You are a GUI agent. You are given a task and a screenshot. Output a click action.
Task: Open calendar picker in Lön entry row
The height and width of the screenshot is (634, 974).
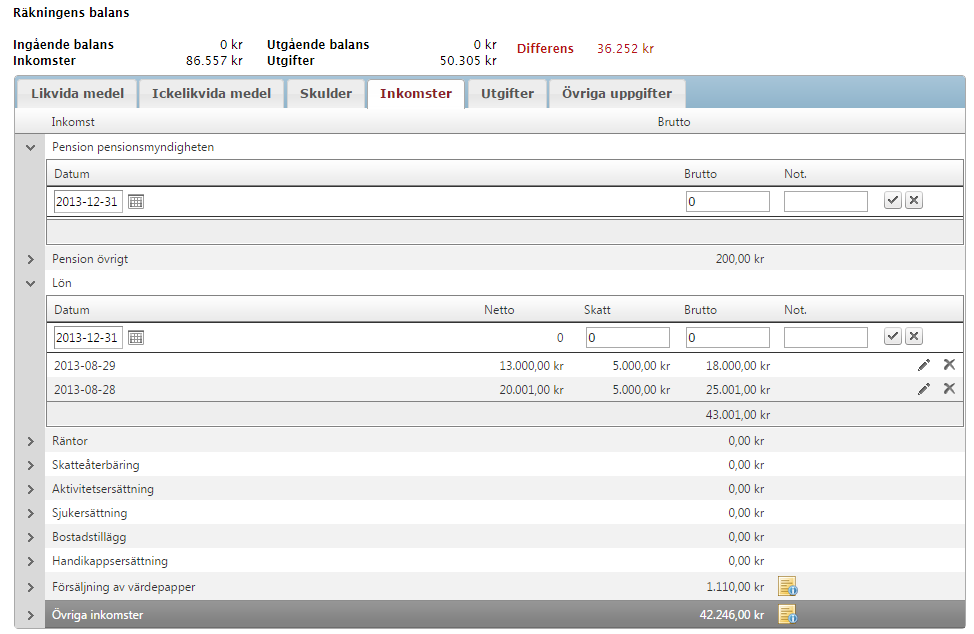point(135,338)
